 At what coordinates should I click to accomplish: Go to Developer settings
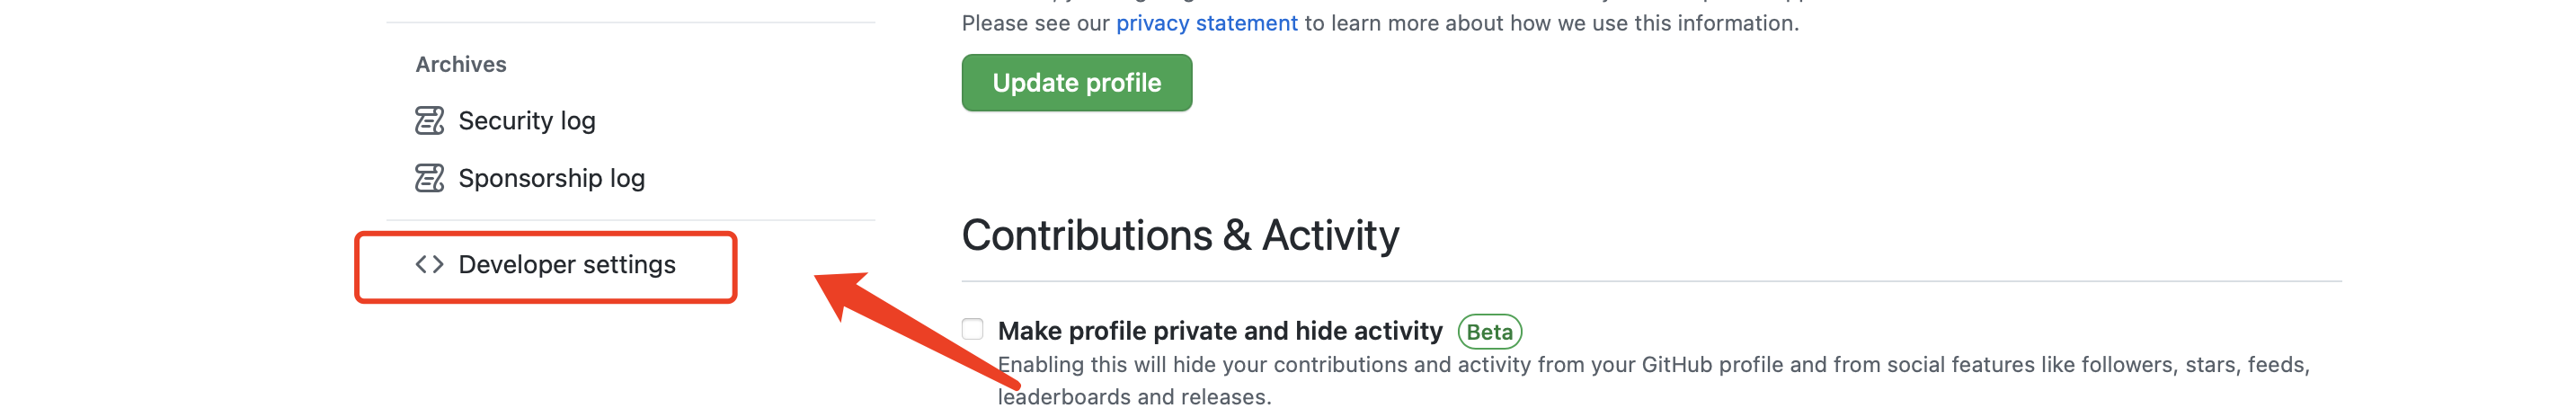(x=566, y=265)
